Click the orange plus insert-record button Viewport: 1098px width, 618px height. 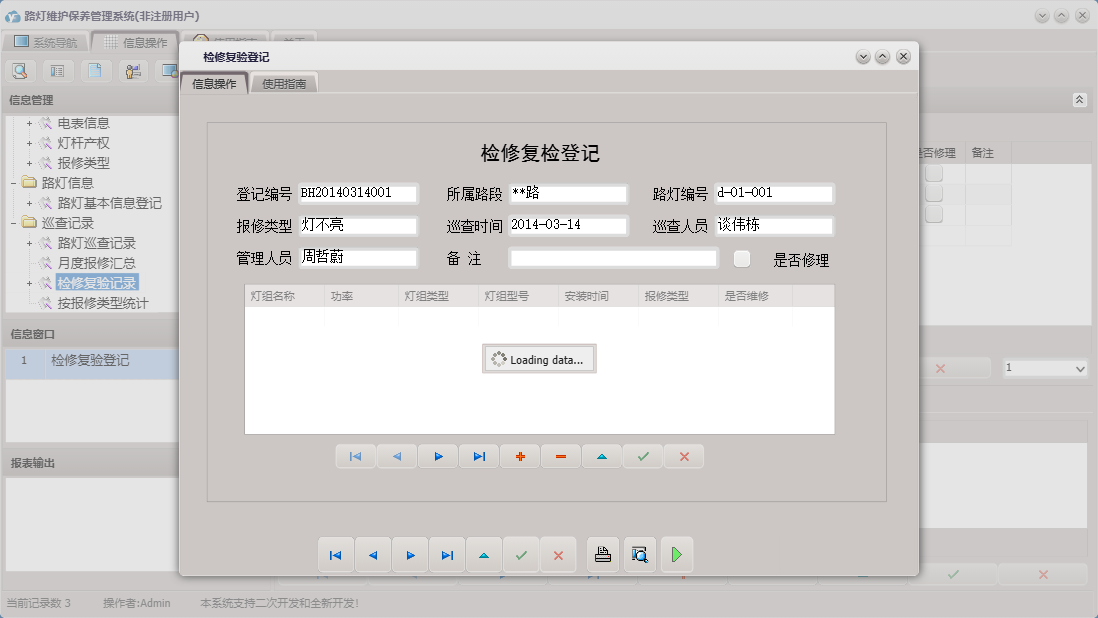tap(520, 456)
